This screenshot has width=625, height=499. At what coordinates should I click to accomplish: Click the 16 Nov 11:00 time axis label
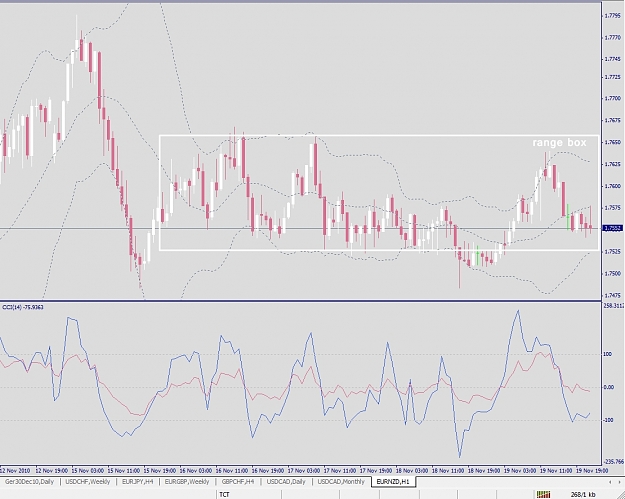point(234,470)
